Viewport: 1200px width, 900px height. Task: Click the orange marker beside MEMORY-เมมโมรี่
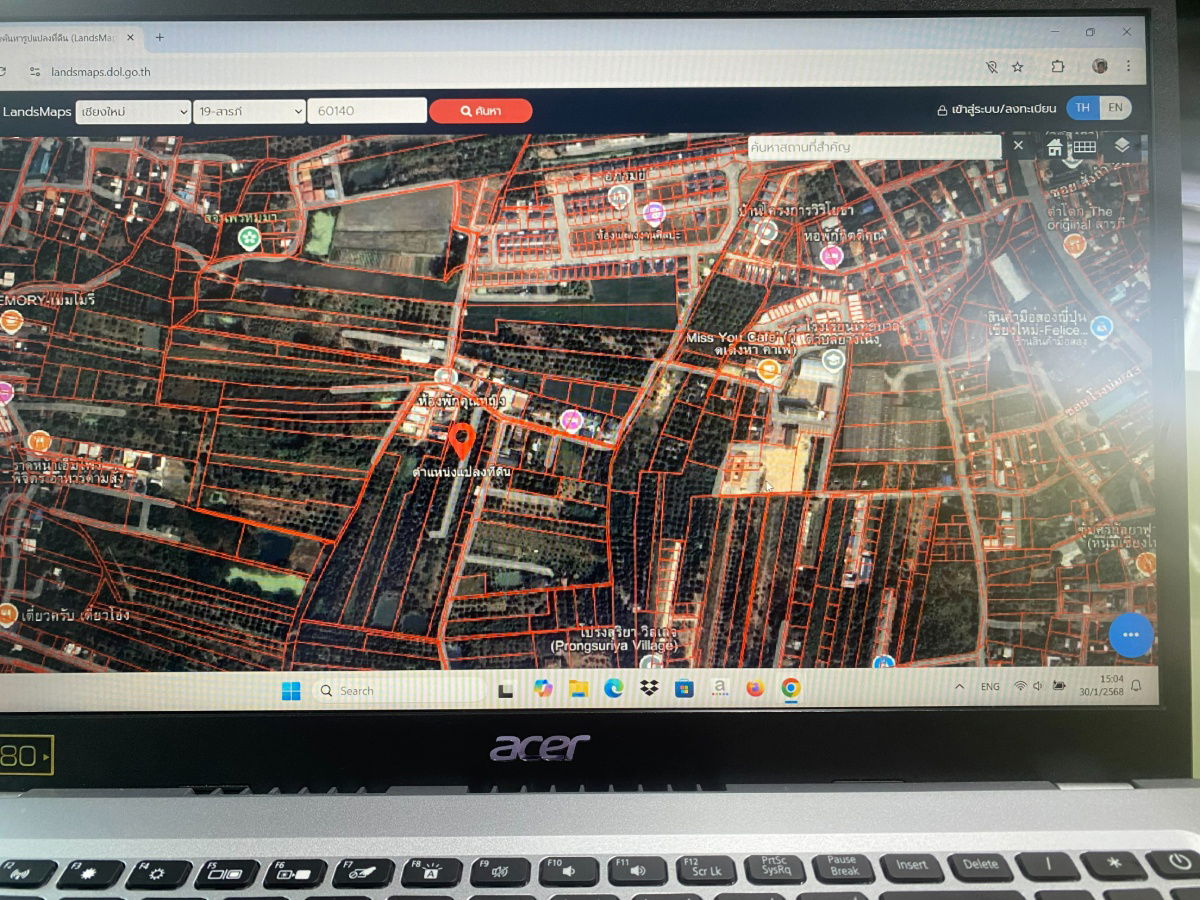click(11, 322)
